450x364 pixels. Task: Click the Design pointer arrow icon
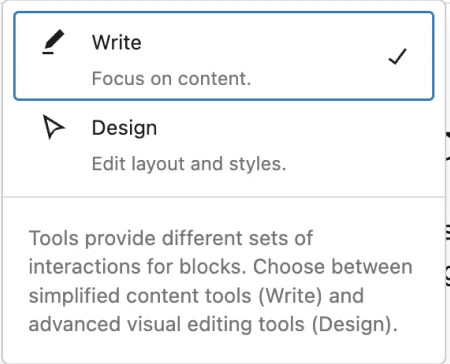pos(53,127)
